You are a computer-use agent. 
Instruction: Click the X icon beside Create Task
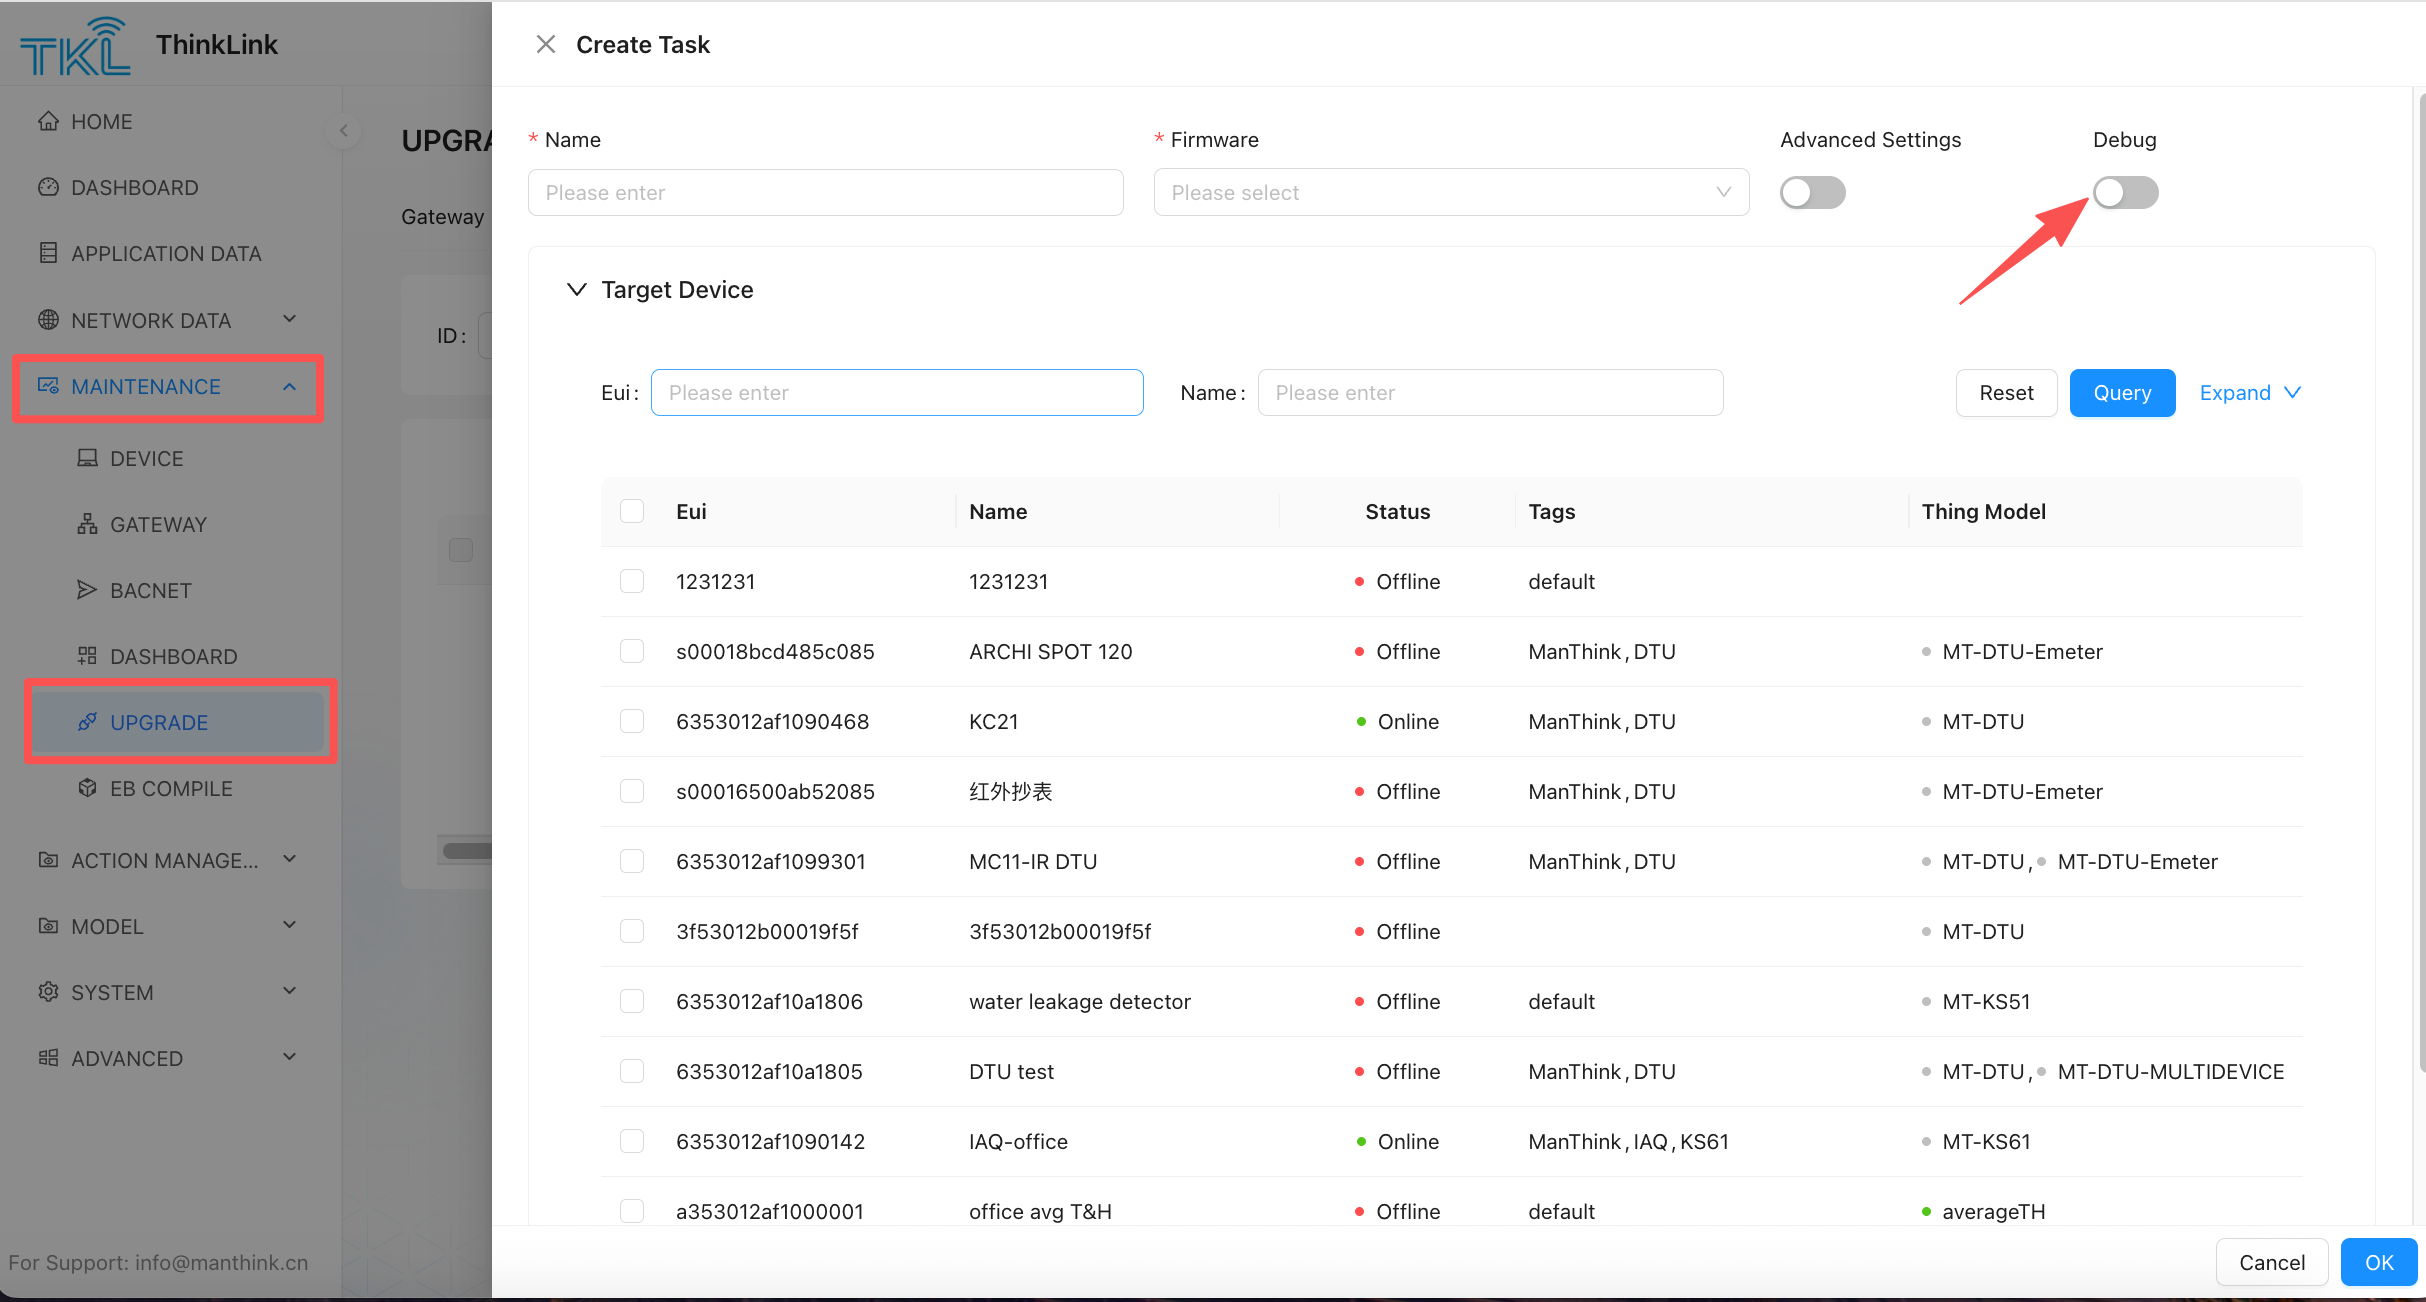(x=545, y=44)
